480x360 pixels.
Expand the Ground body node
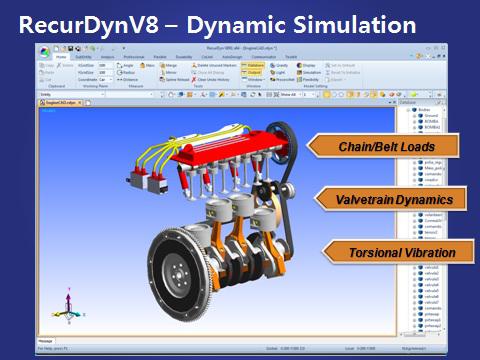tap(414, 116)
